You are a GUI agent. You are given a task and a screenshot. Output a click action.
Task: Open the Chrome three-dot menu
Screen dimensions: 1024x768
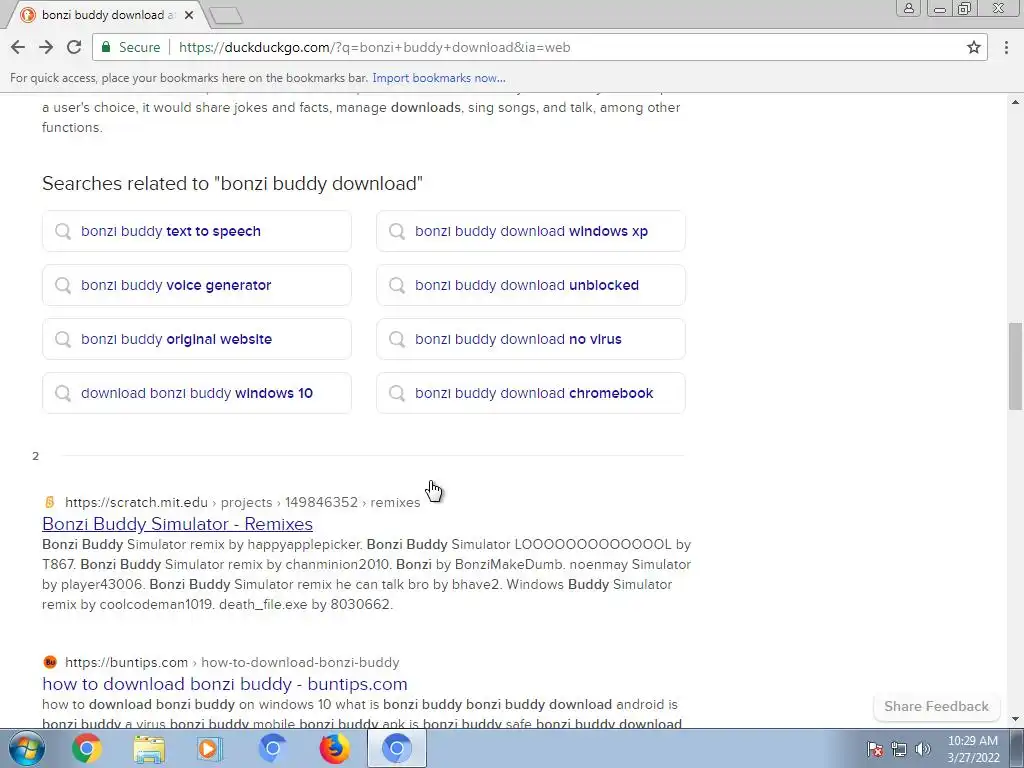(x=1006, y=47)
